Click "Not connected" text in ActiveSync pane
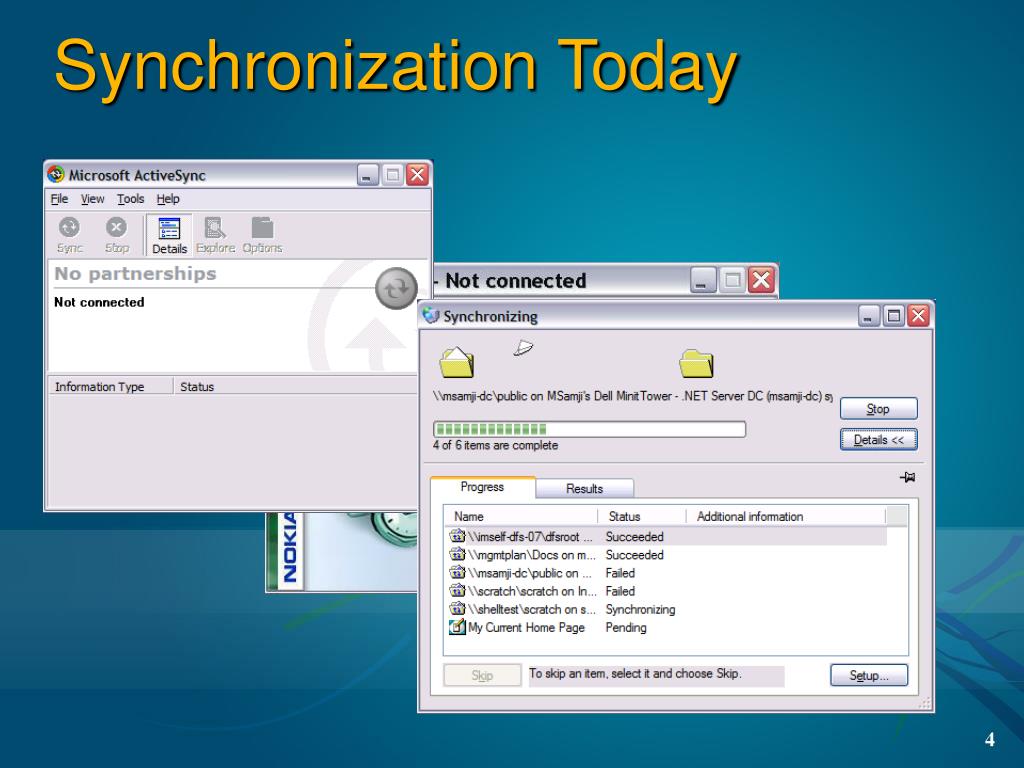 [99, 302]
